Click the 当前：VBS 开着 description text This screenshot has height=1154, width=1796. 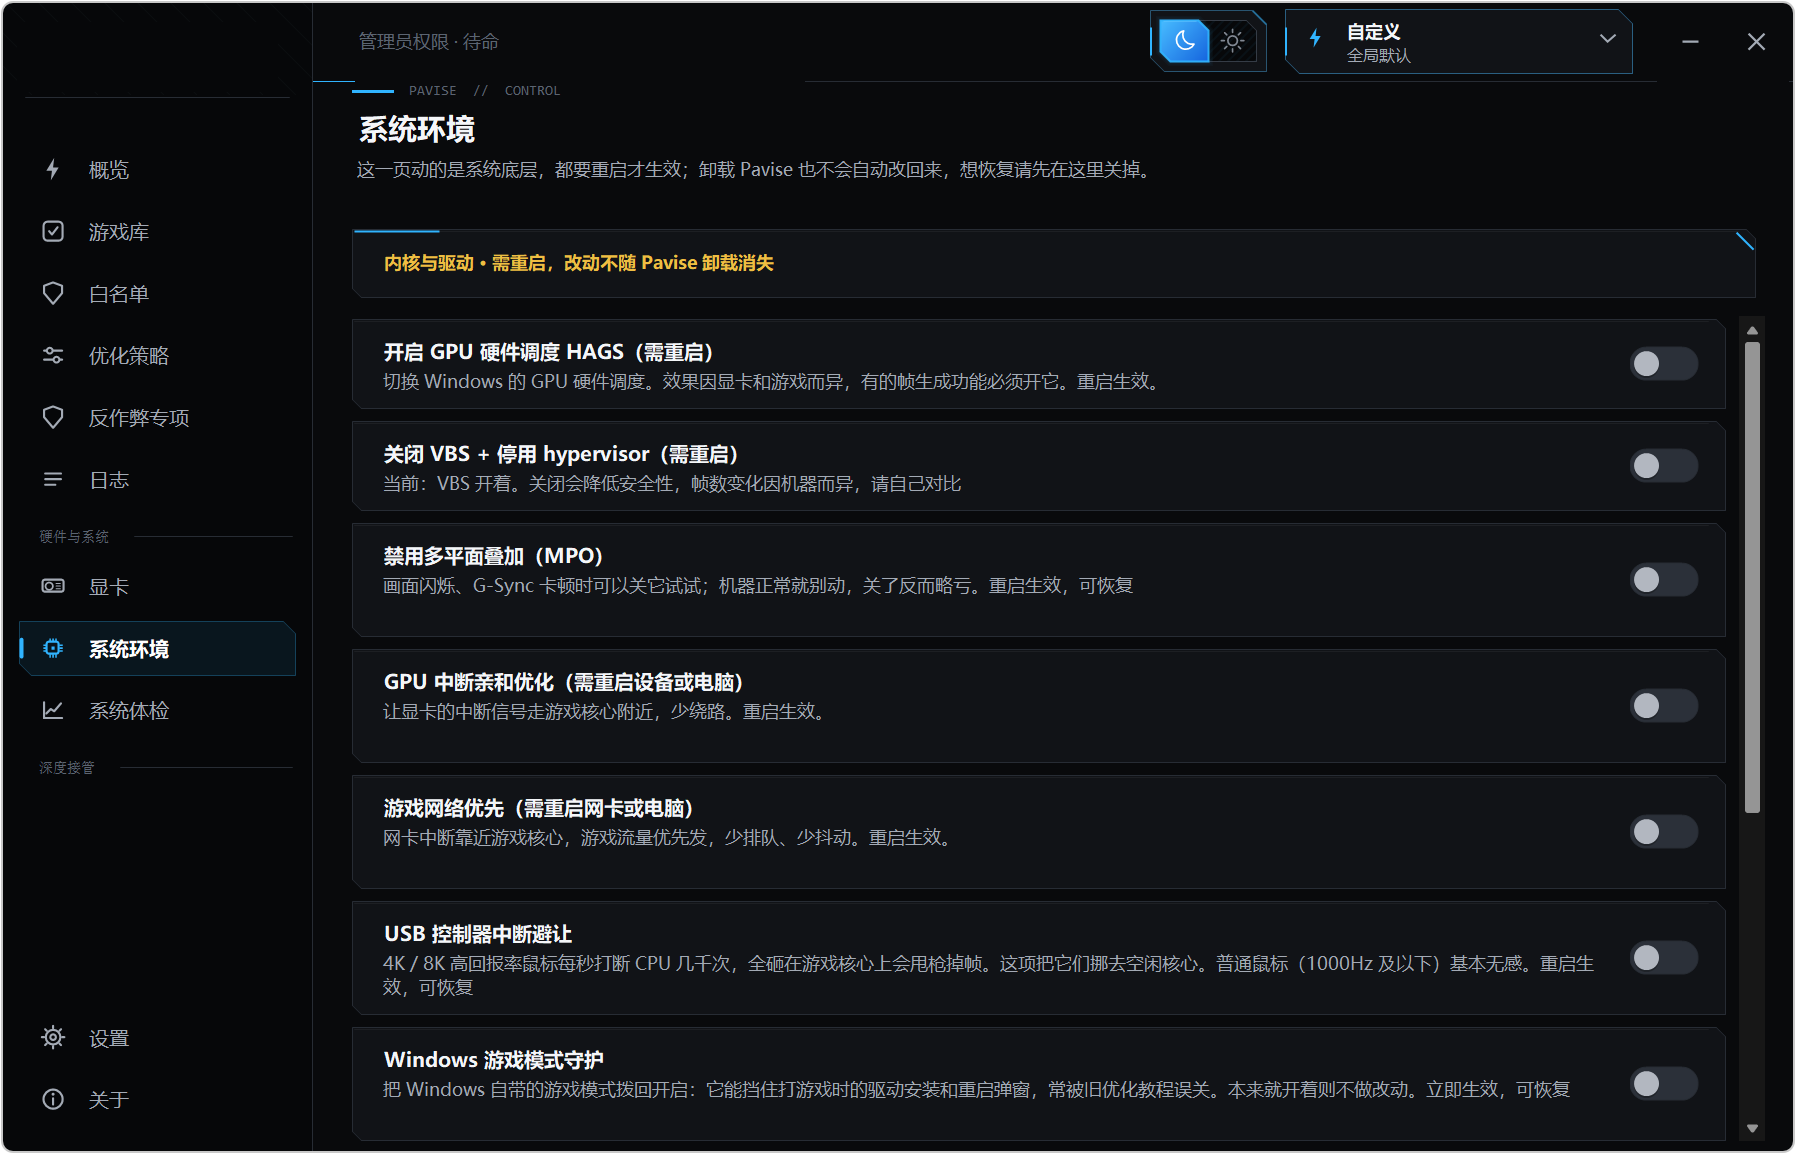673,484
